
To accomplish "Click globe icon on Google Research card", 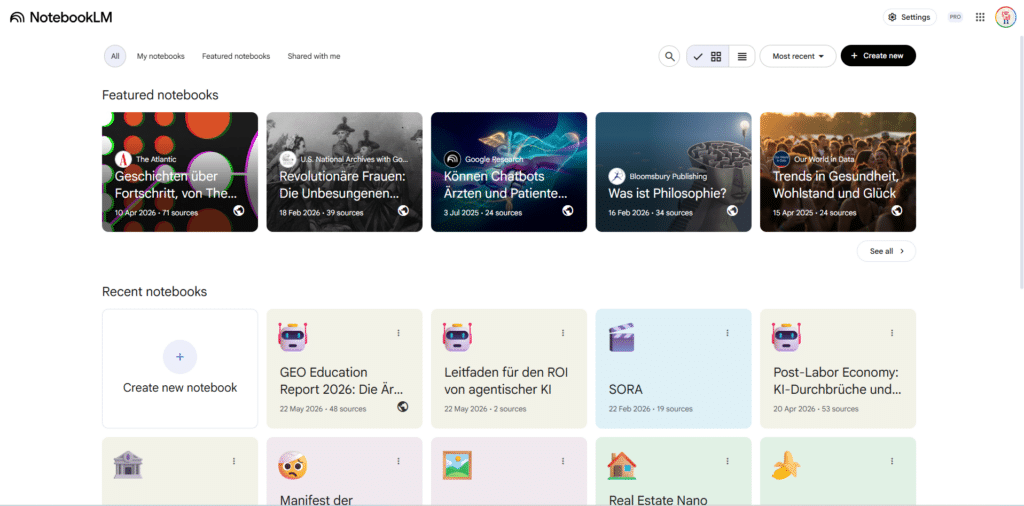I will click(x=568, y=211).
